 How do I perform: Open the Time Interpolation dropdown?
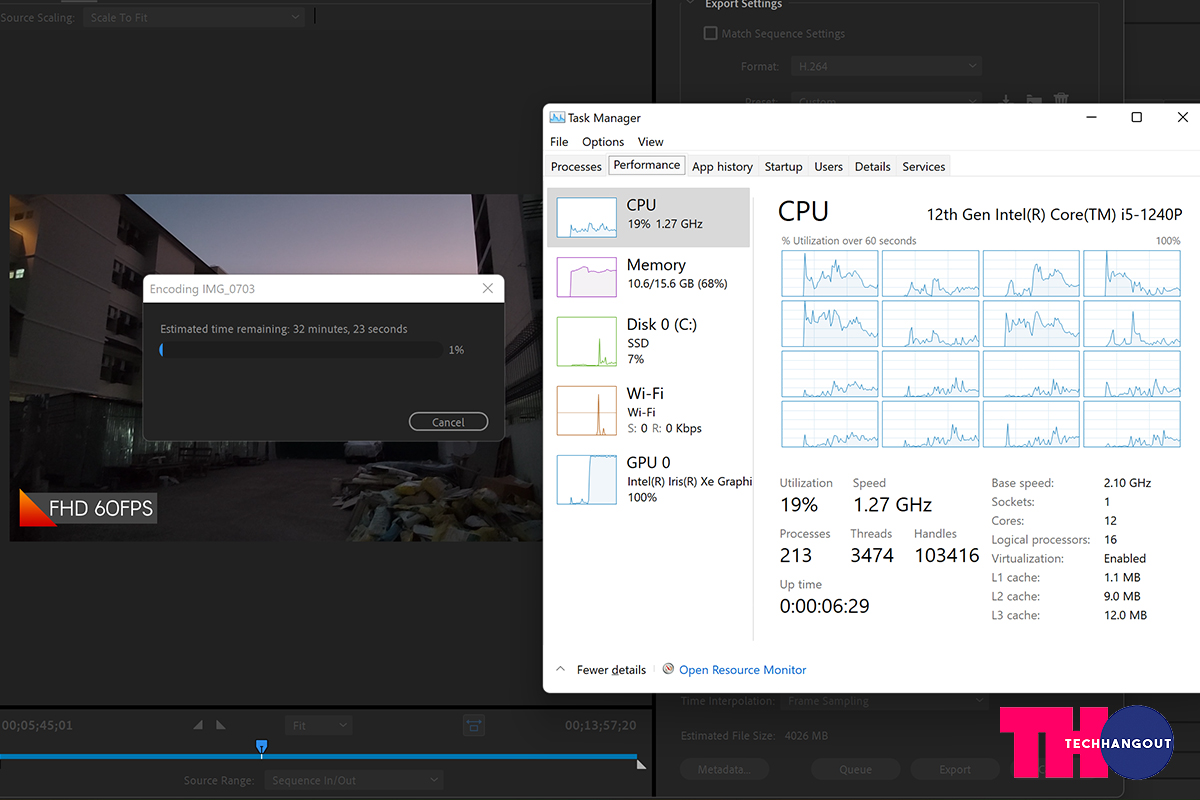tap(885, 701)
